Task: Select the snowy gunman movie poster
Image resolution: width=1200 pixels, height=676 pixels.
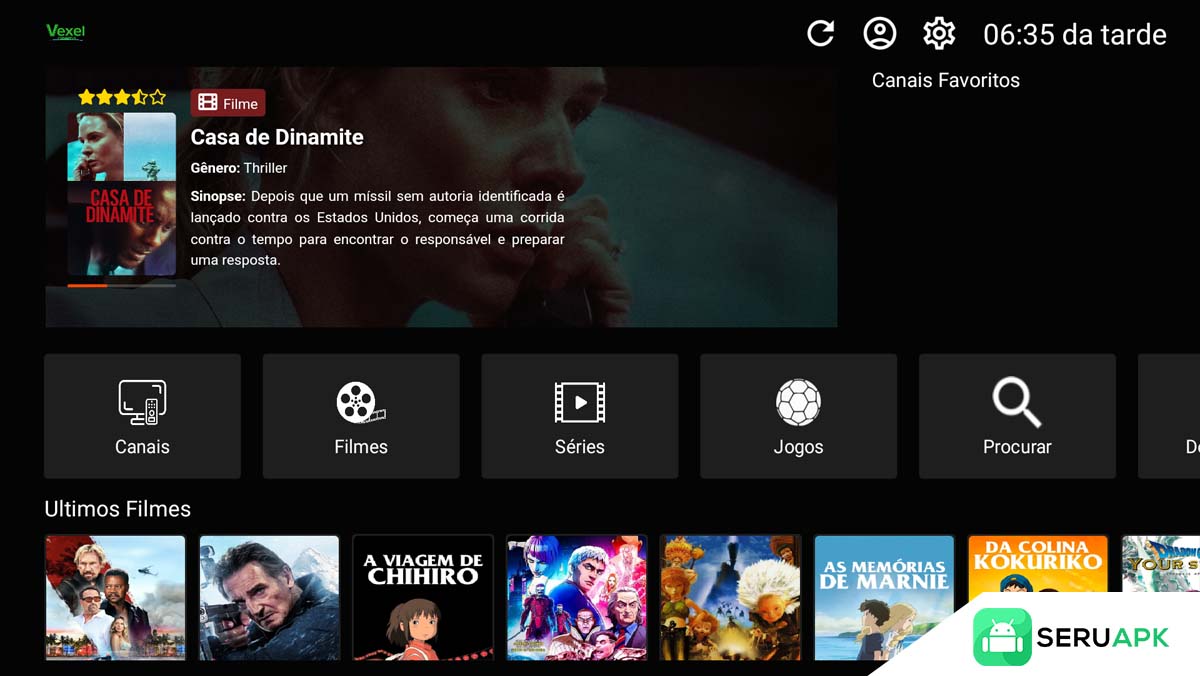Action: [x=269, y=597]
